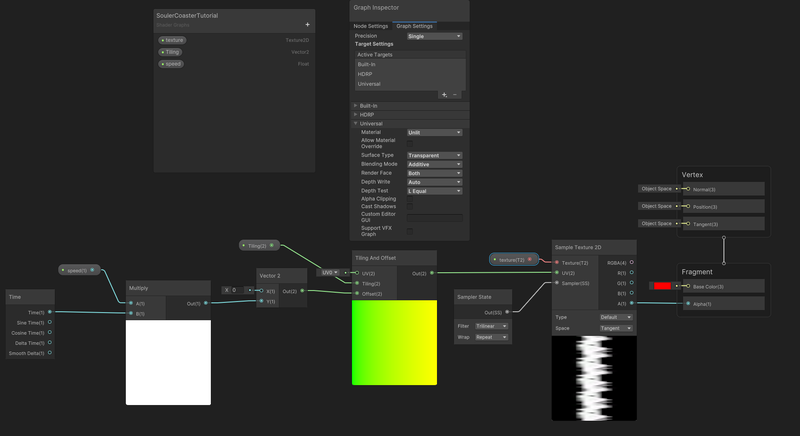Click the Alpha(1) input port in Fragment

[688, 304]
